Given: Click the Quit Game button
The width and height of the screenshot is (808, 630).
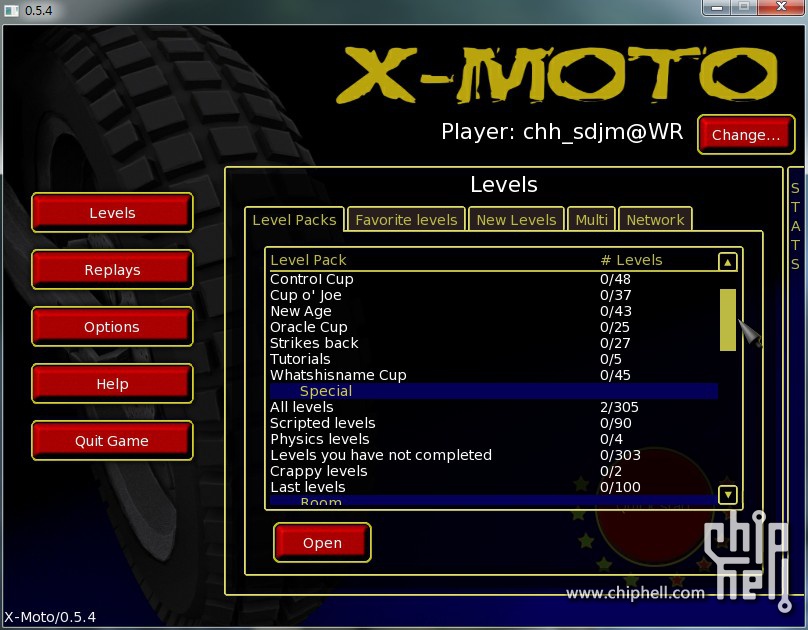Looking at the screenshot, I should tap(112, 441).
